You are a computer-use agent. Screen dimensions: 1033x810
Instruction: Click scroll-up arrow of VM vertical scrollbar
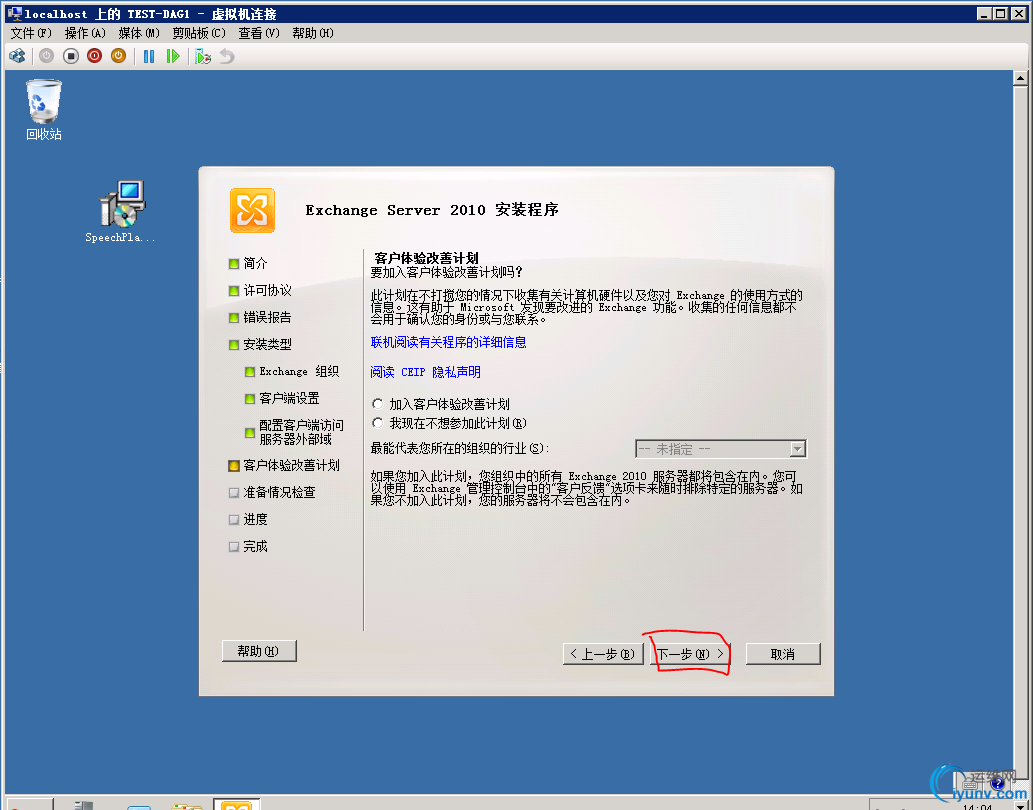click(1020, 78)
